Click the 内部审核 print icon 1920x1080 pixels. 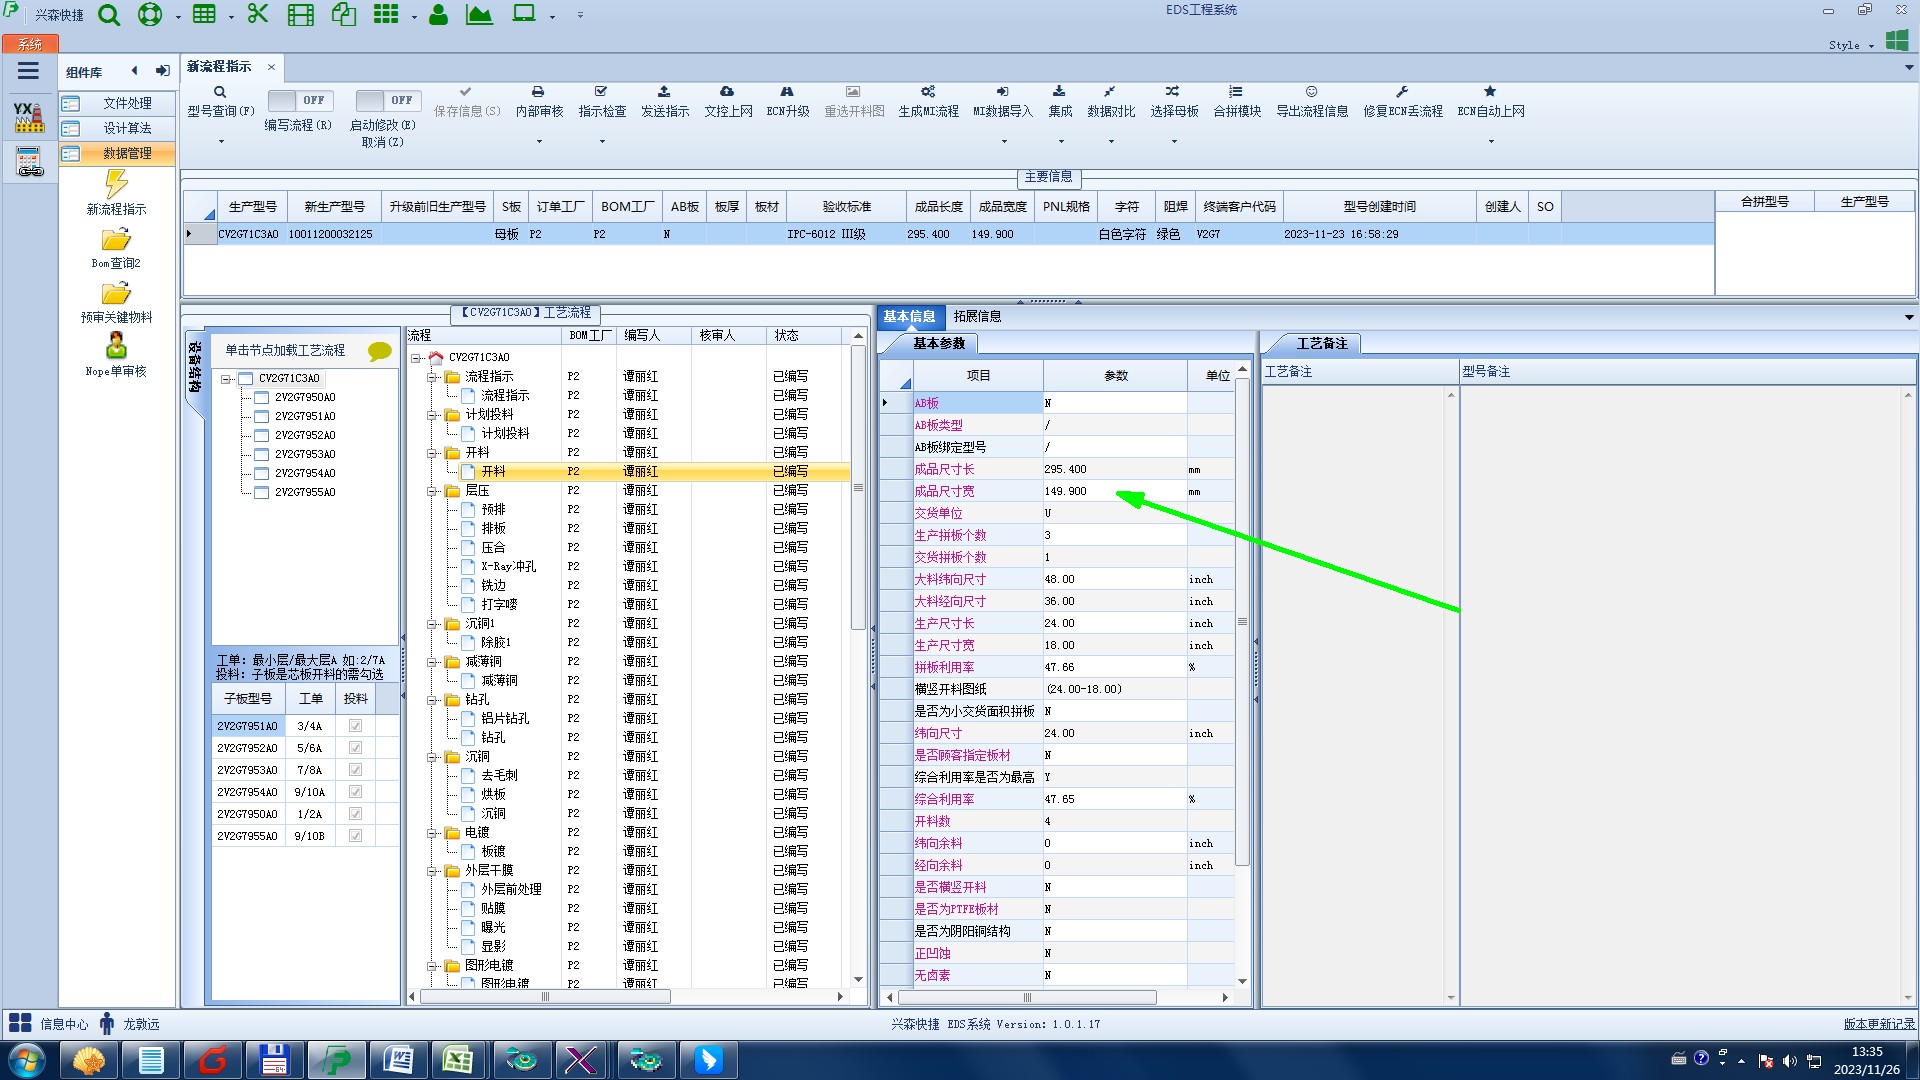click(x=538, y=92)
